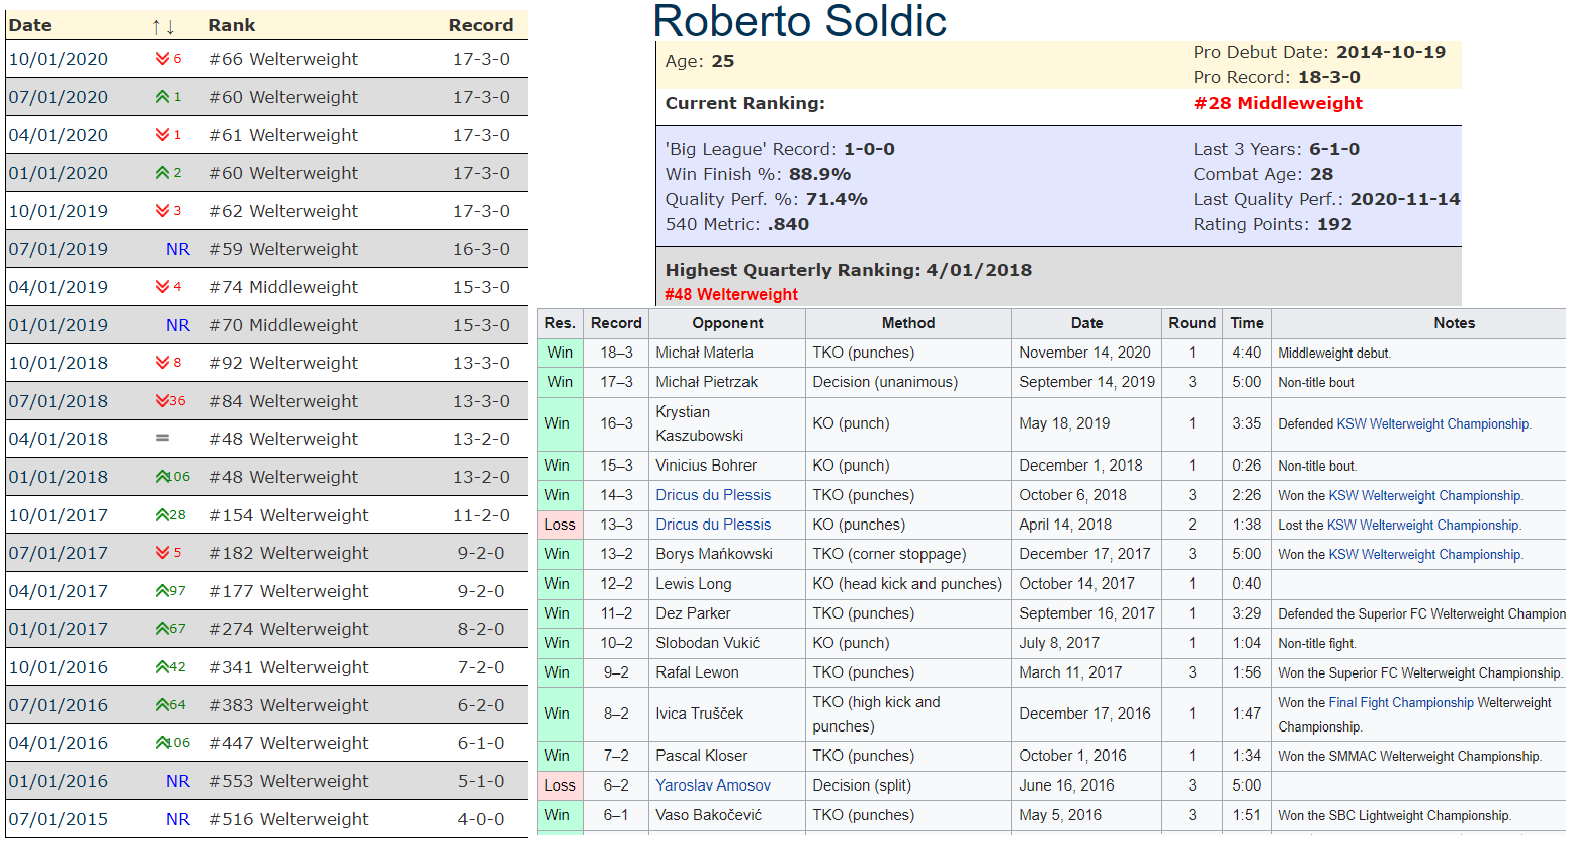1571x844 pixels.
Task: Click the Vinicius Bohrer opponent cell
Action: click(x=728, y=466)
